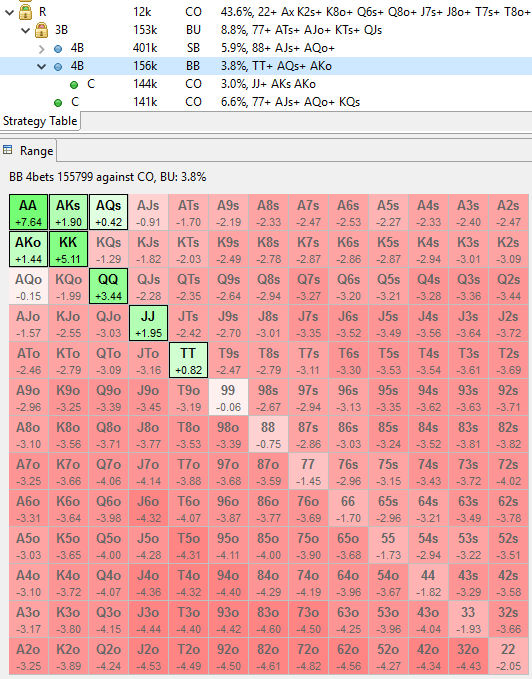532x679 pixels.
Task: Click the blue dot on 4B 156k row
Action: tap(58, 67)
